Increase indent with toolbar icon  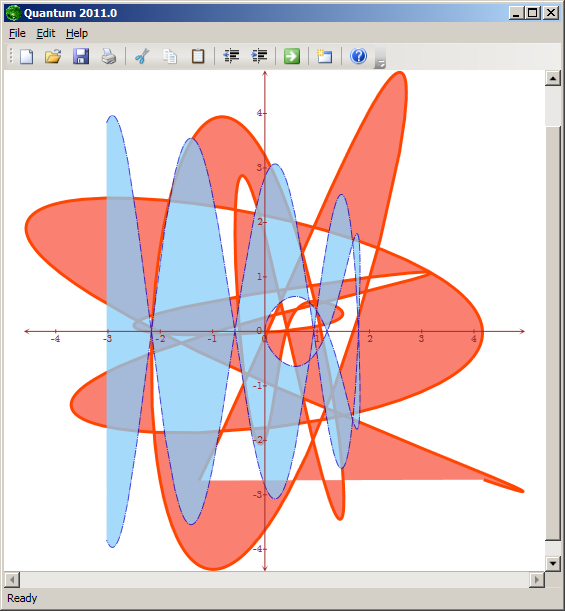[260, 56]
